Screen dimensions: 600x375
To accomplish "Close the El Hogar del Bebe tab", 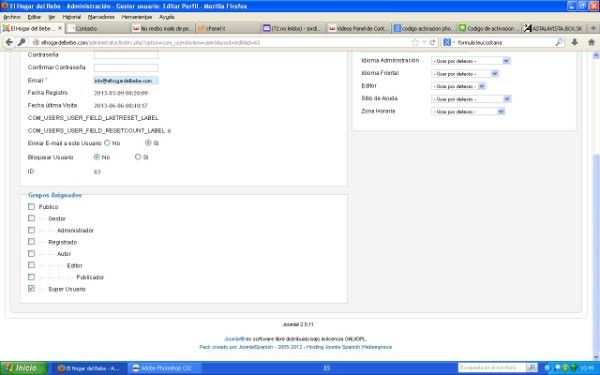I will (x=60, y=28).
